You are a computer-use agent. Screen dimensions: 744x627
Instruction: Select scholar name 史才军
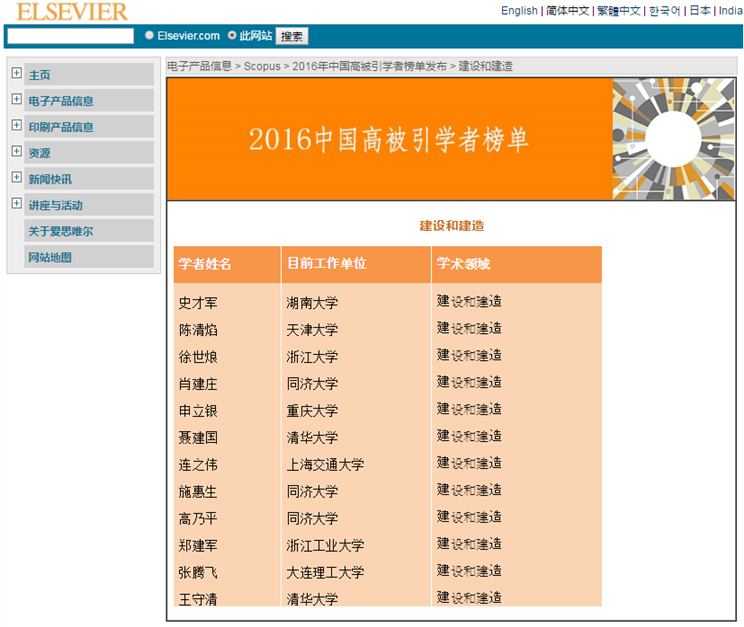pyautogui.click(x=198, y=303)
